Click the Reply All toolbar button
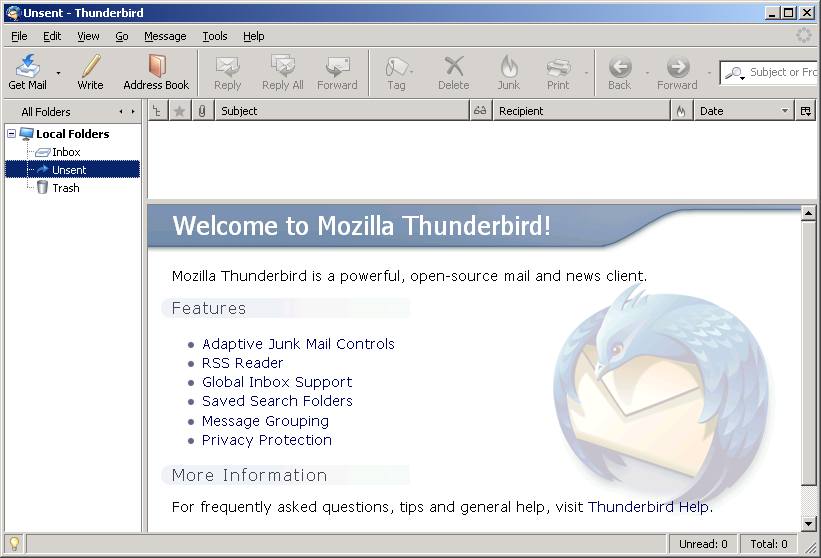821x558 pixels. click(283, 72)
